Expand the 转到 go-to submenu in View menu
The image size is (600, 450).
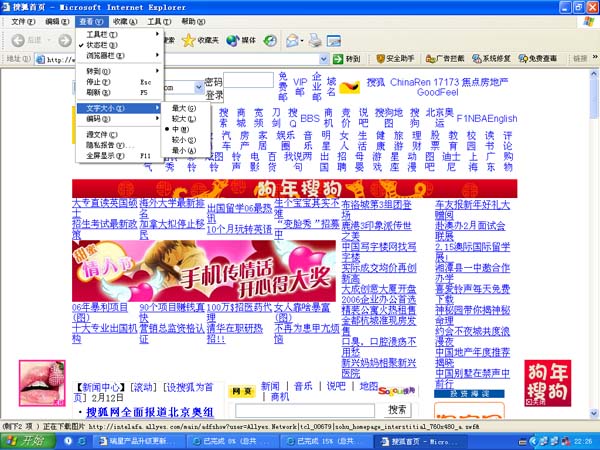click(x=120, y=71)
